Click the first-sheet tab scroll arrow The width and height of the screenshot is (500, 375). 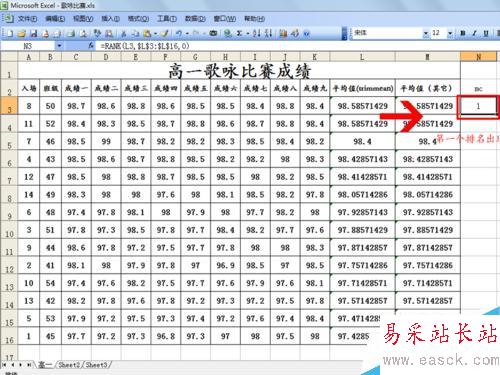coord(4,365)
